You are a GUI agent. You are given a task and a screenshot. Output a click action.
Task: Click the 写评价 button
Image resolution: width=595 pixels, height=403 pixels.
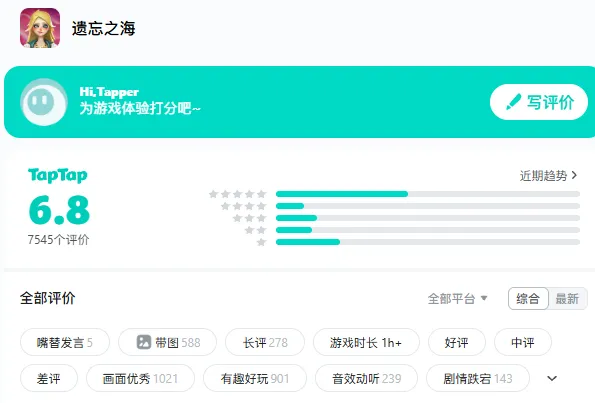pyautogui.click(x=539, y=102)
